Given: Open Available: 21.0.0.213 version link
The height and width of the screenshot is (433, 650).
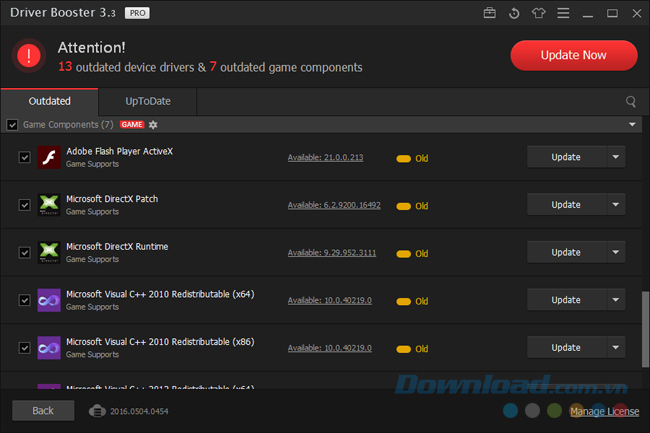Looking at the screenshot, I should pos(325,157).
